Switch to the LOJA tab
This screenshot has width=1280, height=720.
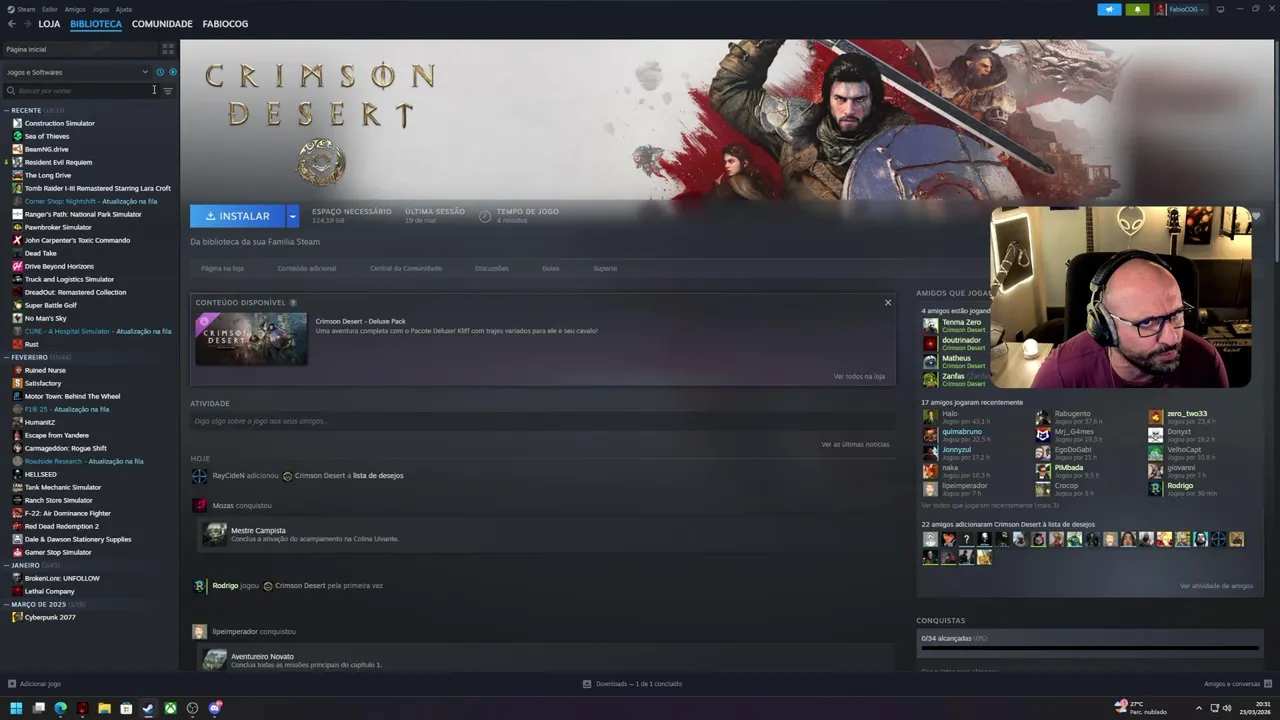click(x=49, y=24)
